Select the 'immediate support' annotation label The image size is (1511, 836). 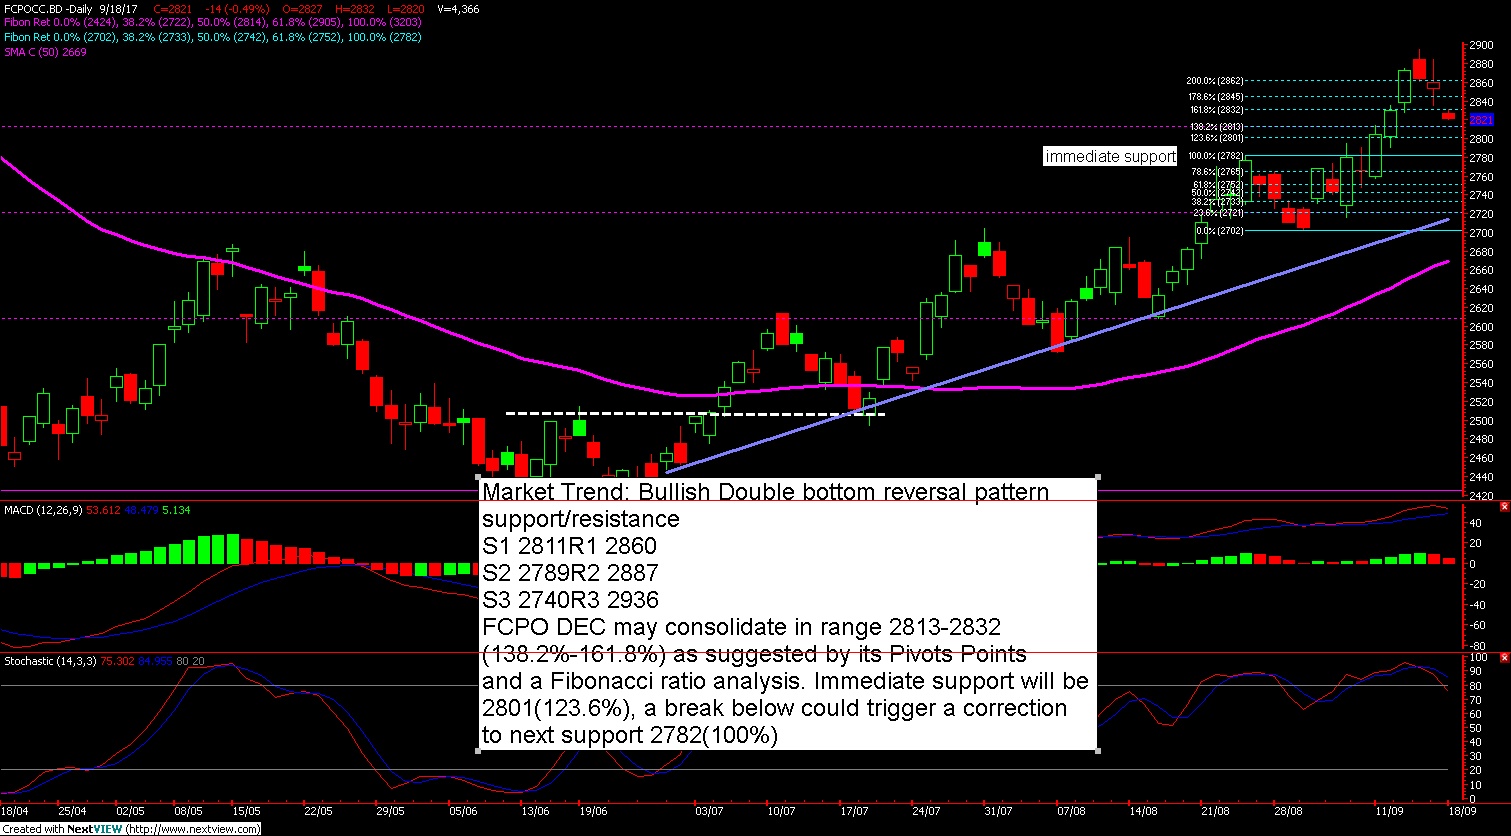point(1110,157)
